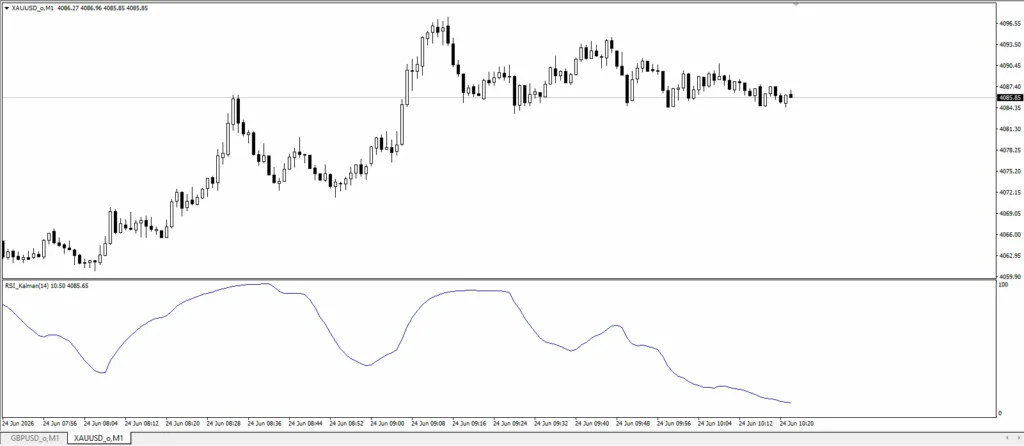Click price scale value 4069.05

tap(1010, 214)
